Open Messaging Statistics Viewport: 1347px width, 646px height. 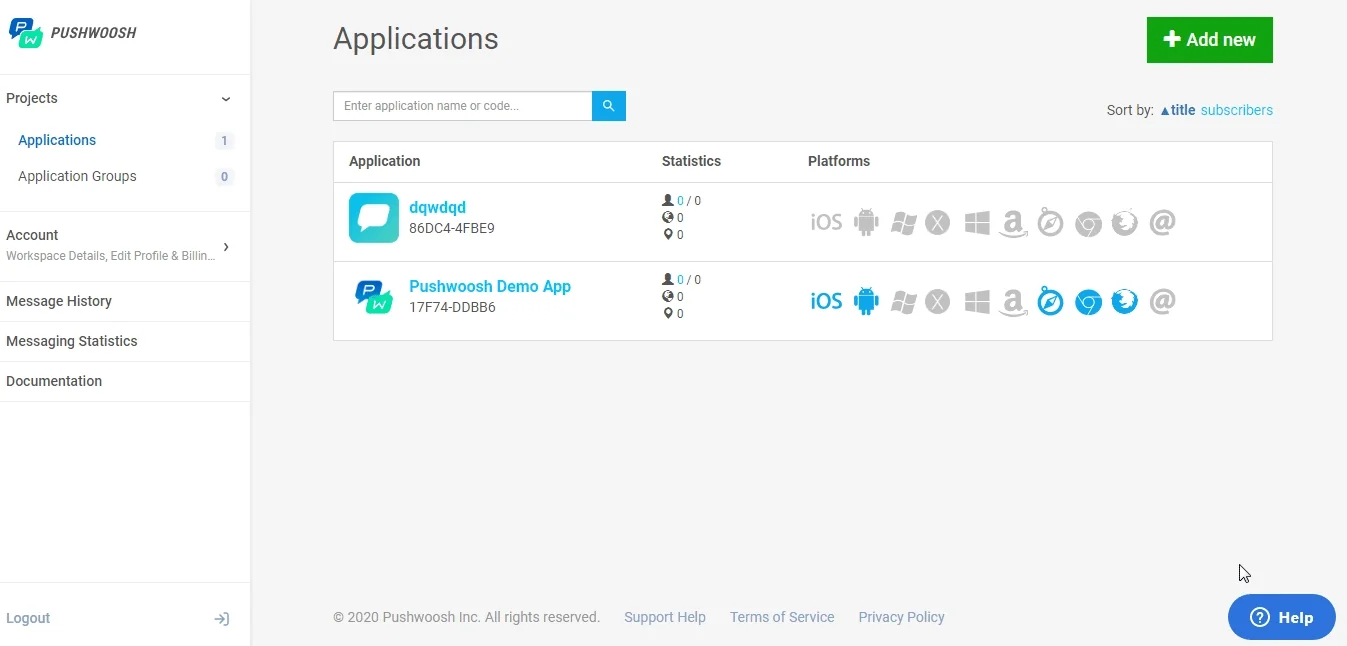(x=72, y=341)
